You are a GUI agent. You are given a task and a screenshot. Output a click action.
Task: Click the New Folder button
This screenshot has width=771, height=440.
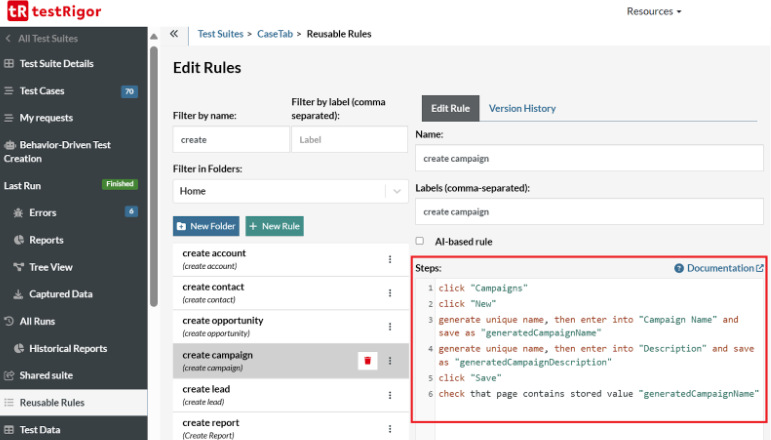206,226
